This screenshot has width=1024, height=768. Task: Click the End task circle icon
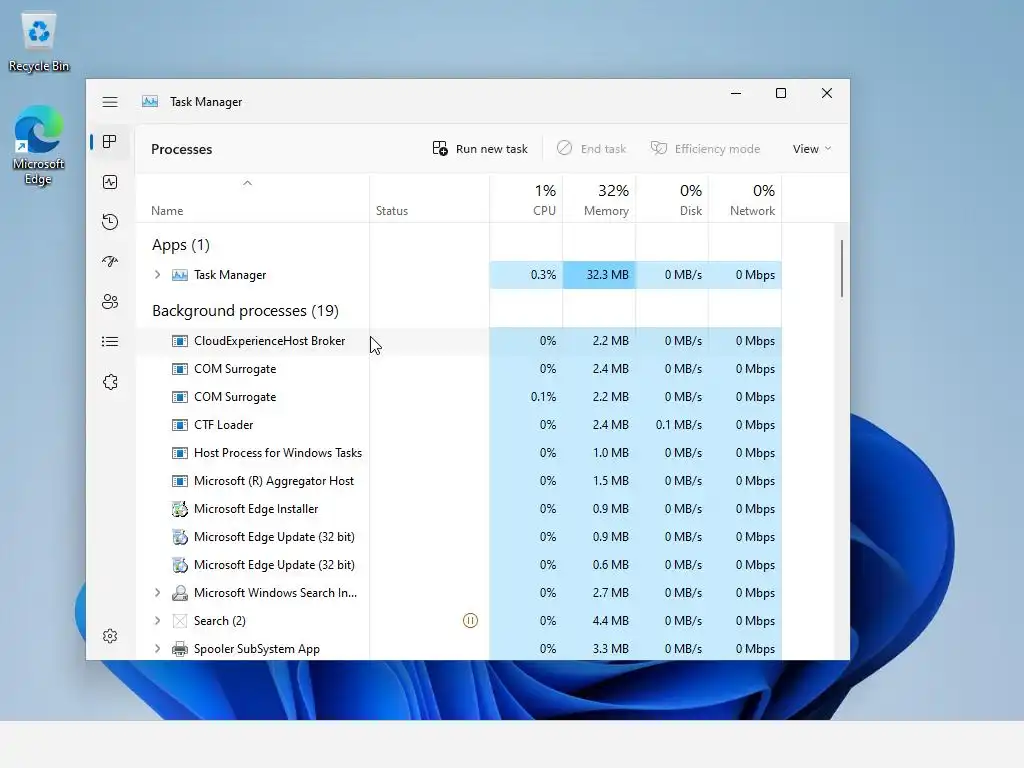(x=564, y=148)
